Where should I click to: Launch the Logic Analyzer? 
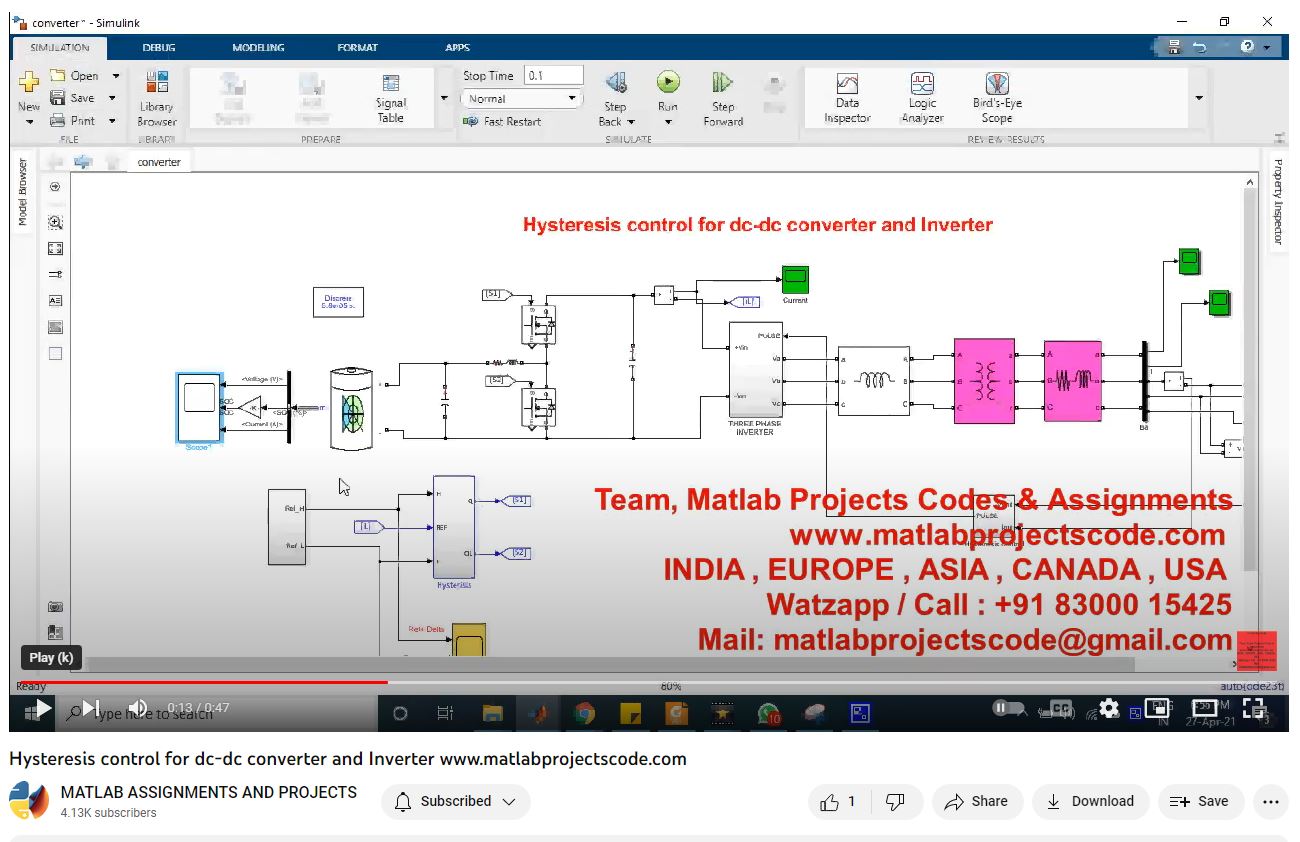pos(922,98)
